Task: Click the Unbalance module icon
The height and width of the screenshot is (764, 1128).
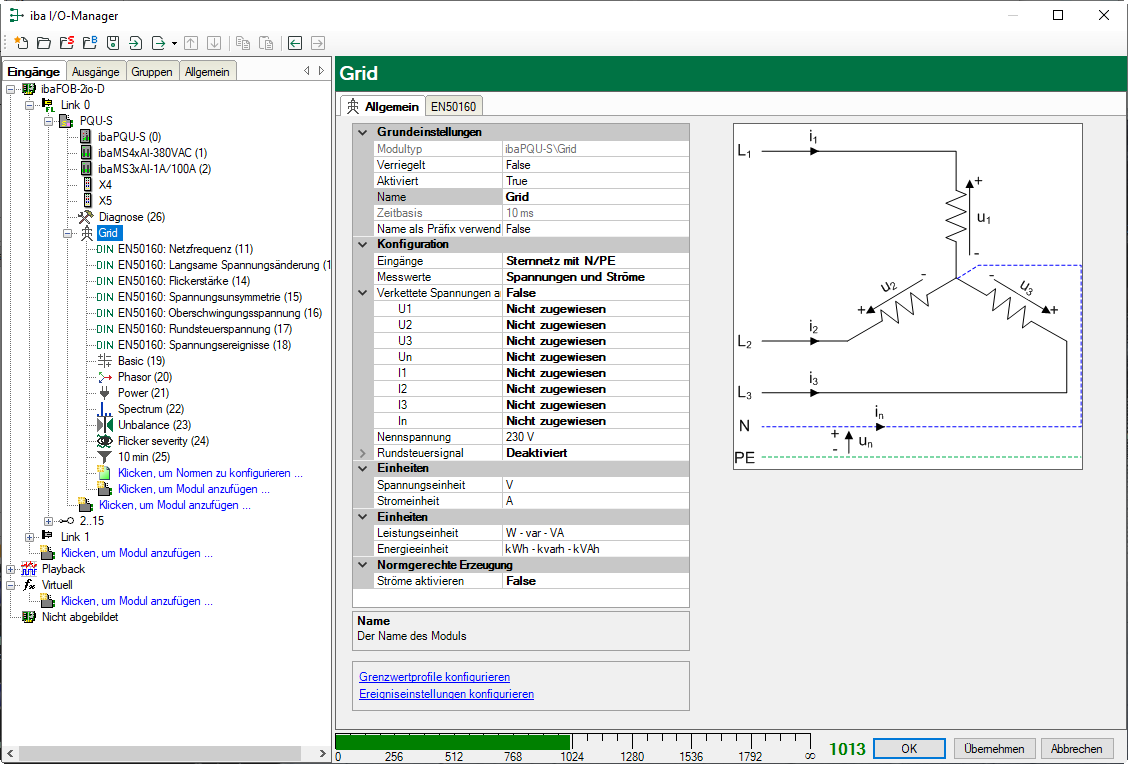Action: tap(105, 425)
